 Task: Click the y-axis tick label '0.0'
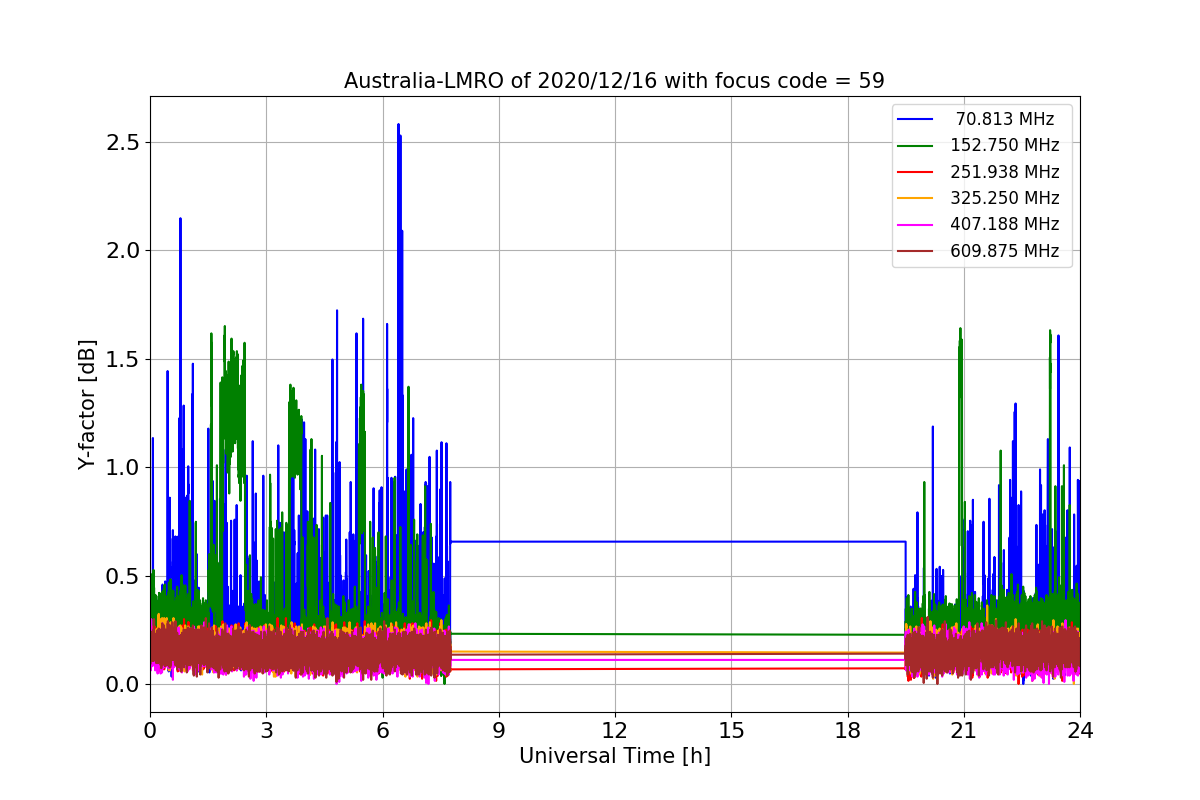coord(121,685)
